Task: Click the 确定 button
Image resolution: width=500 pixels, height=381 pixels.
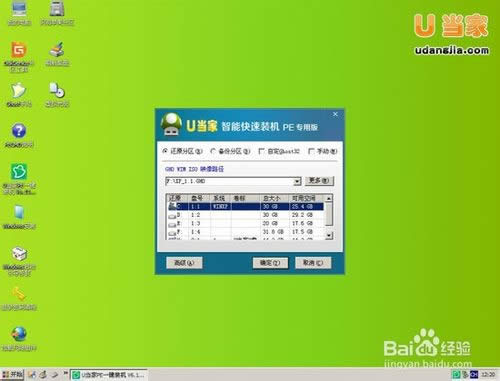Action: tap(270, 263)
